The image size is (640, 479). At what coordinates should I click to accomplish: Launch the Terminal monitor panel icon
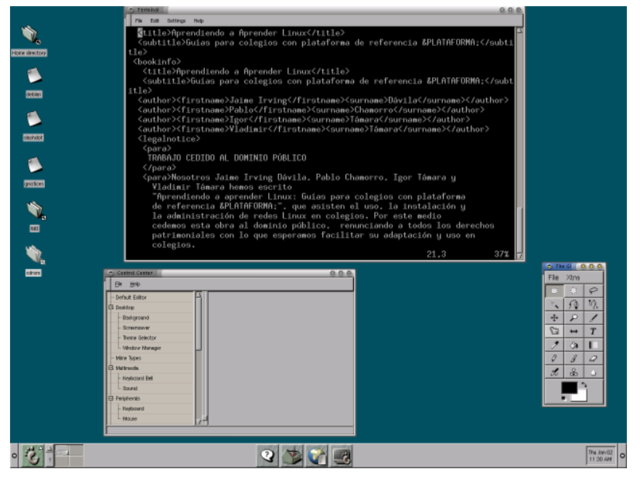[342, 455]
